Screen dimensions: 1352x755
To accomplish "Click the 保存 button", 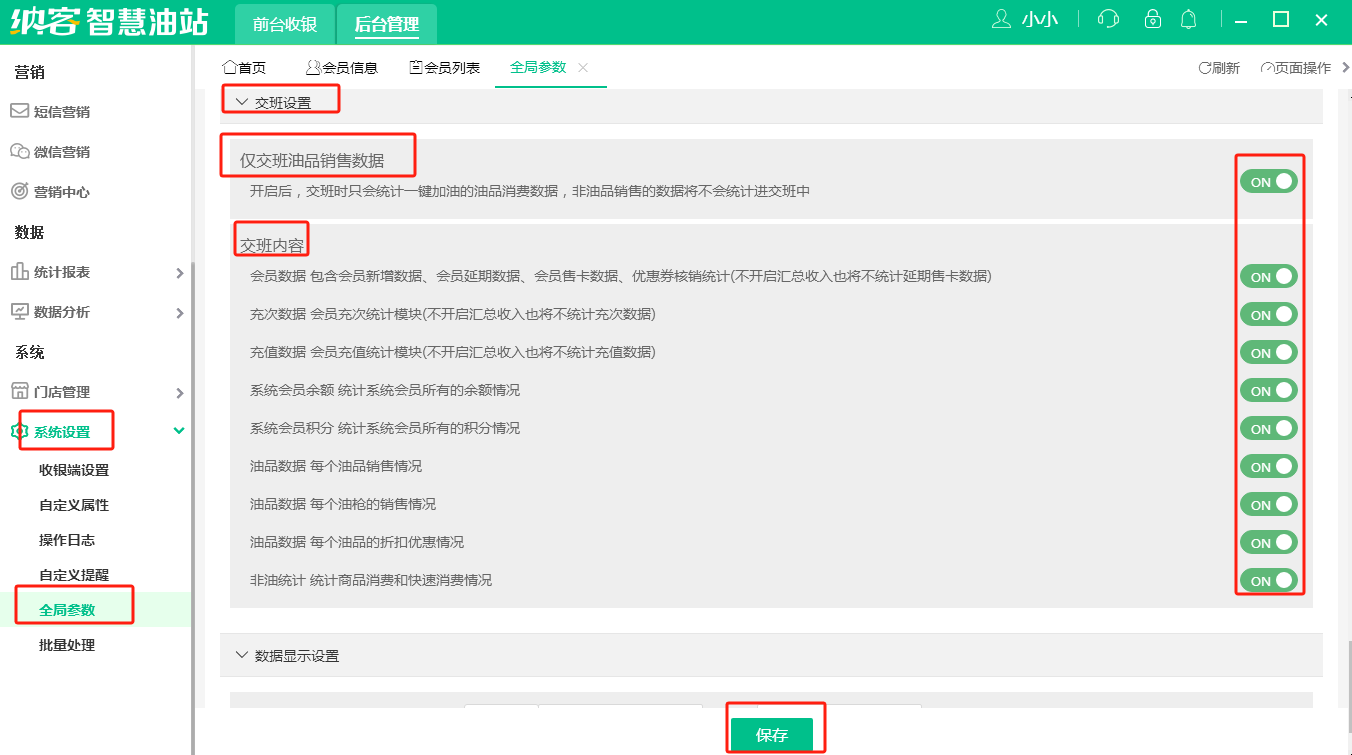I will 771,735.
